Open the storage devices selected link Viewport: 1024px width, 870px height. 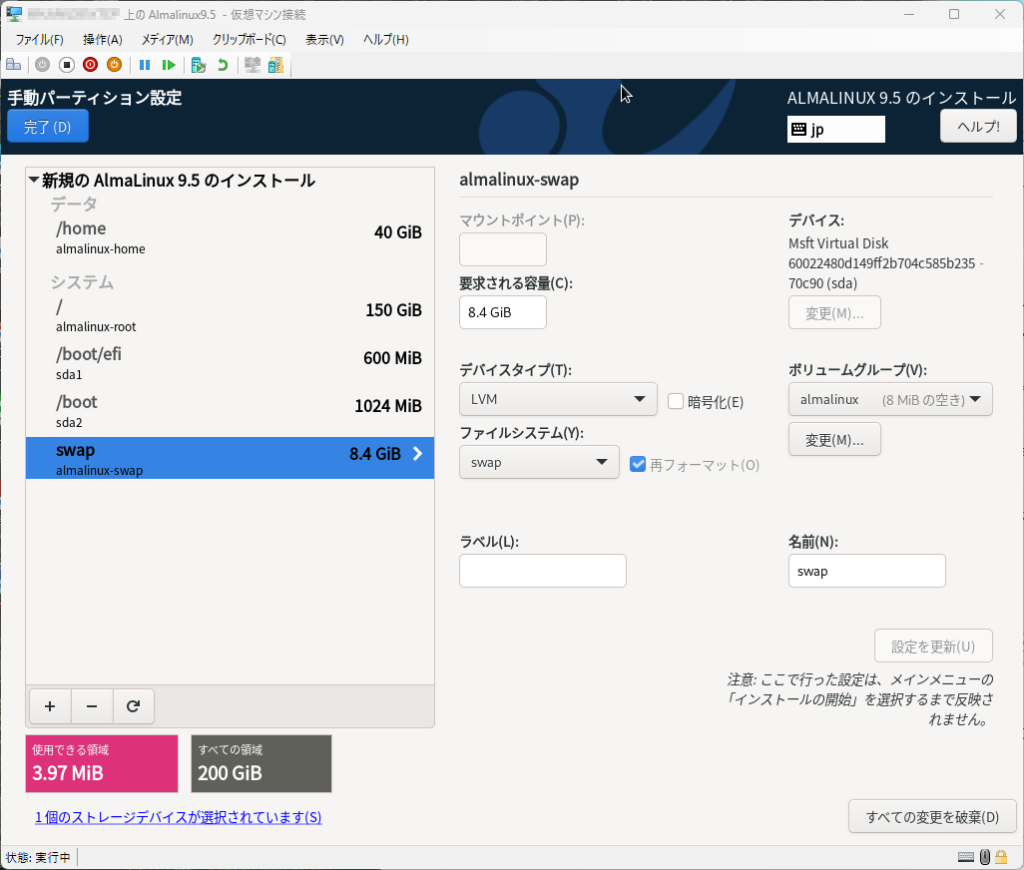(178, 818)
